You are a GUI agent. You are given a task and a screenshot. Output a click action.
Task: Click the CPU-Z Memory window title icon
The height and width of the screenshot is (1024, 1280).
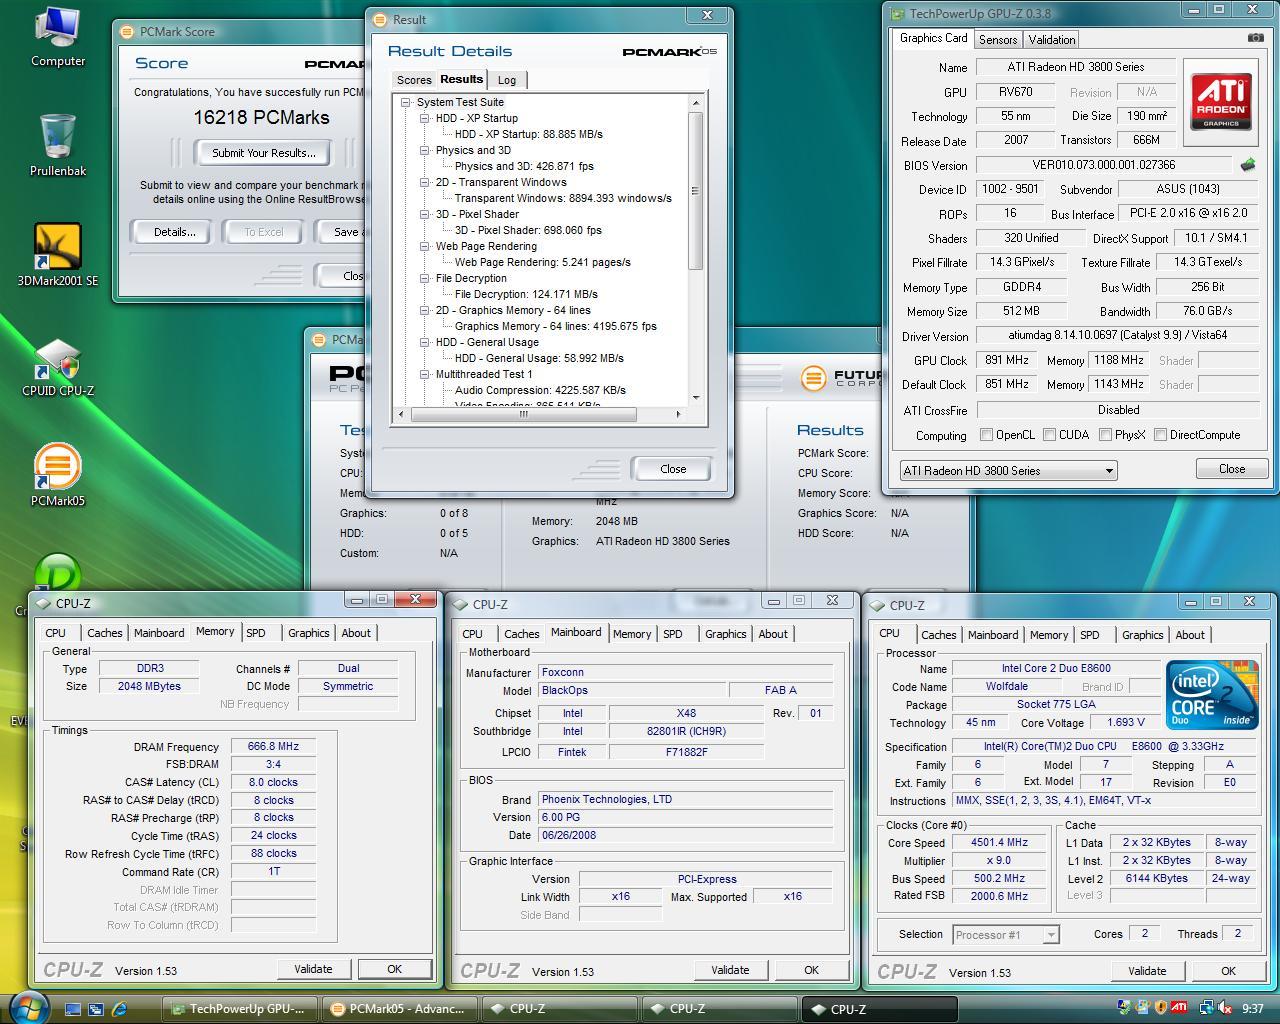click(43, 603)
